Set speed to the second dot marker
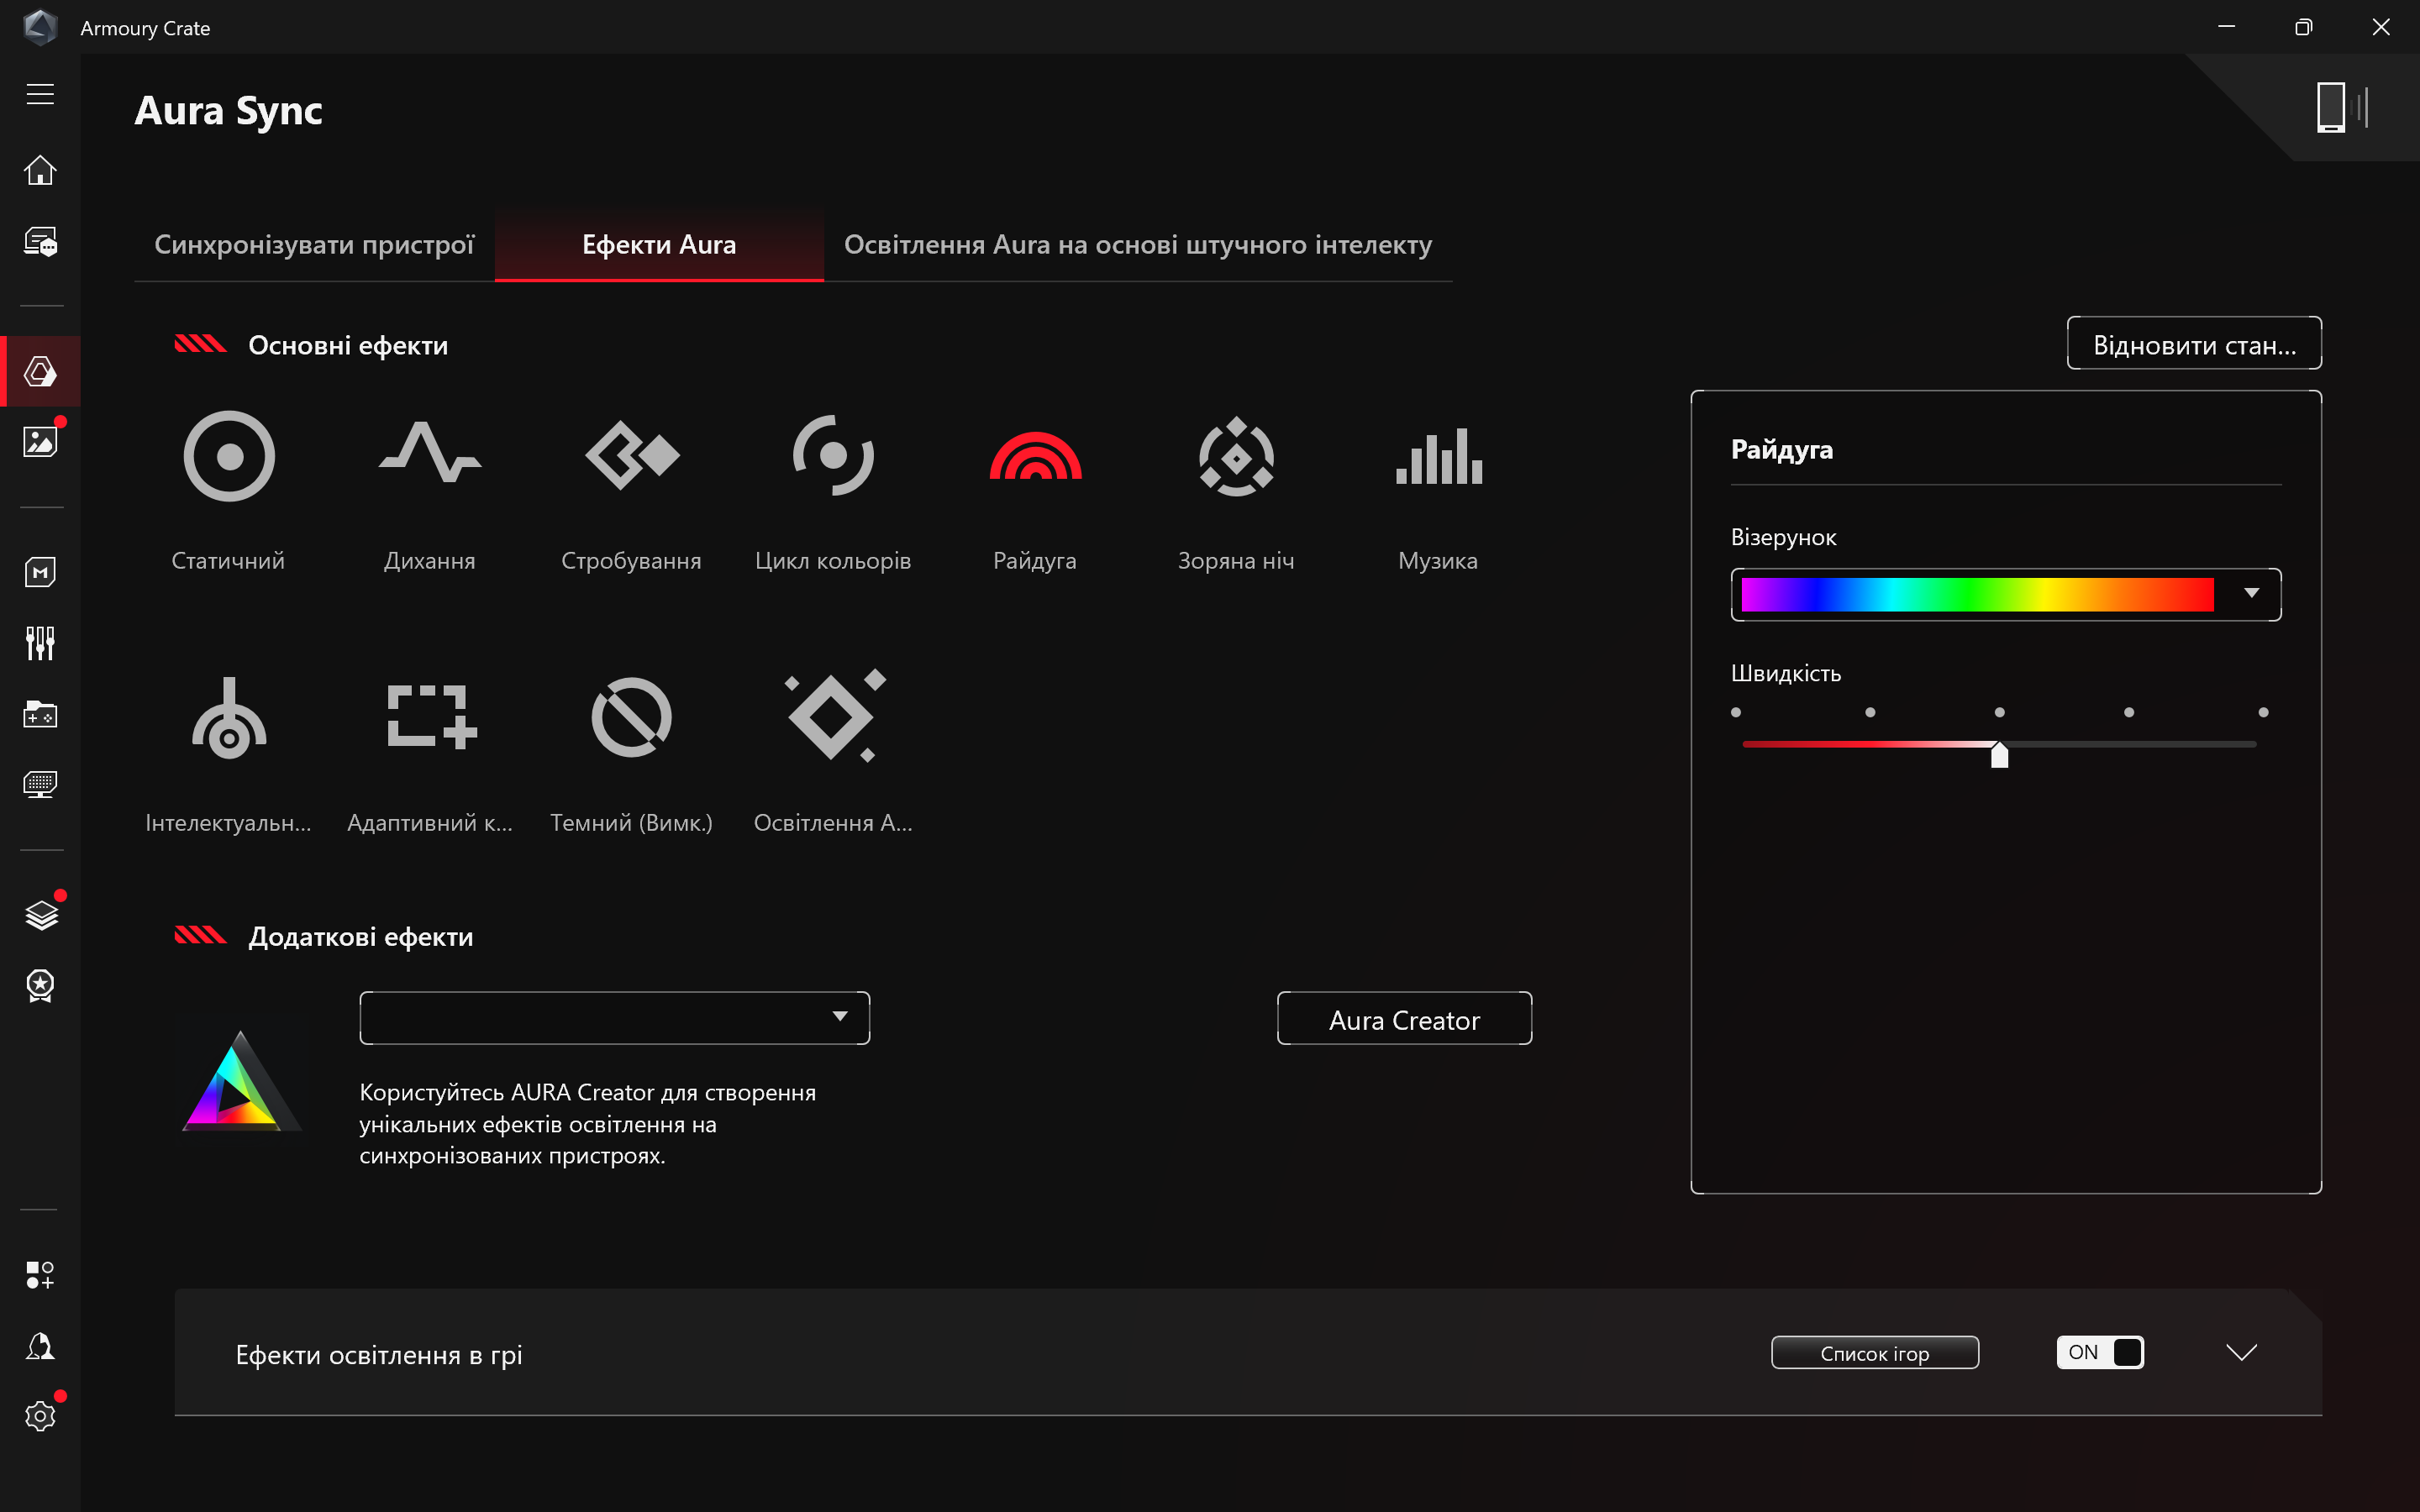The height and width of the screenshot is (1512, 2420). coord(1870,712)
